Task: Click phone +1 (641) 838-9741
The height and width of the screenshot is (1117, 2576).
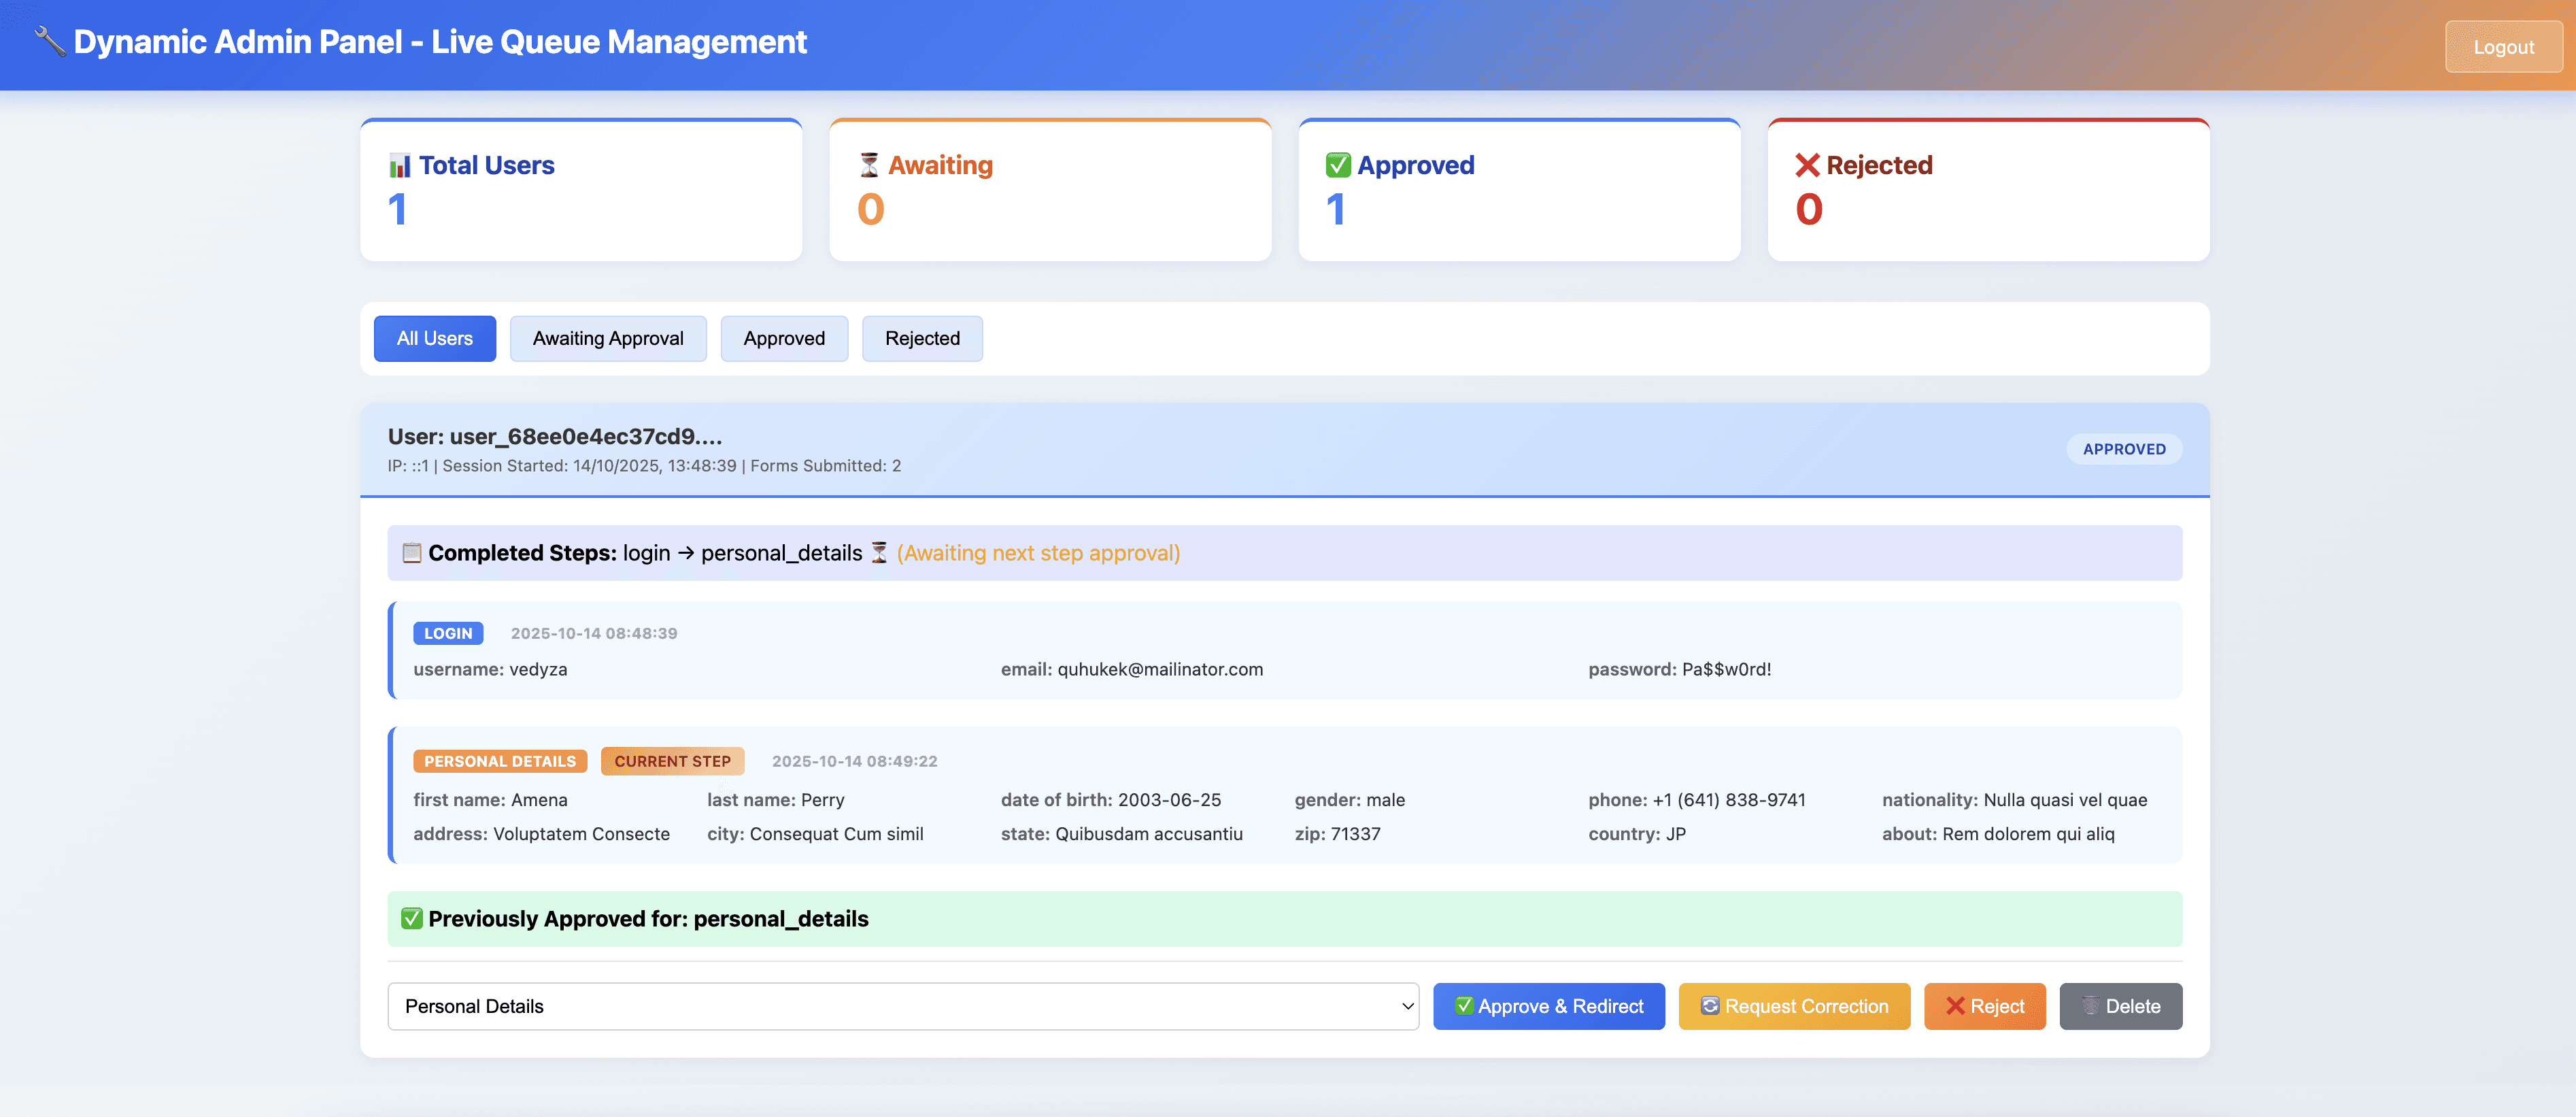Action: point(1697,800)
